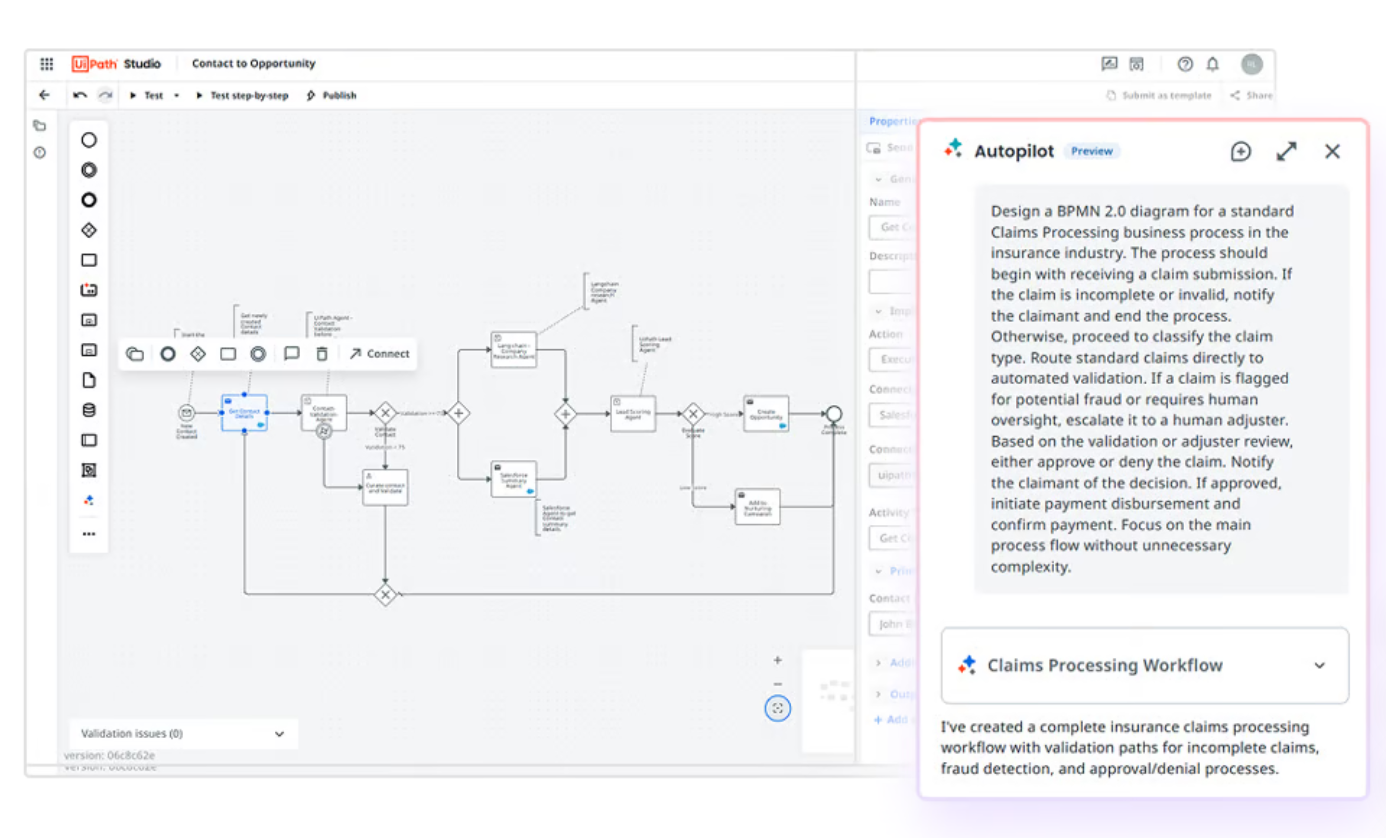Choose the data store cylinder icon
This screenshot has height=838, width=1386.
89,410
